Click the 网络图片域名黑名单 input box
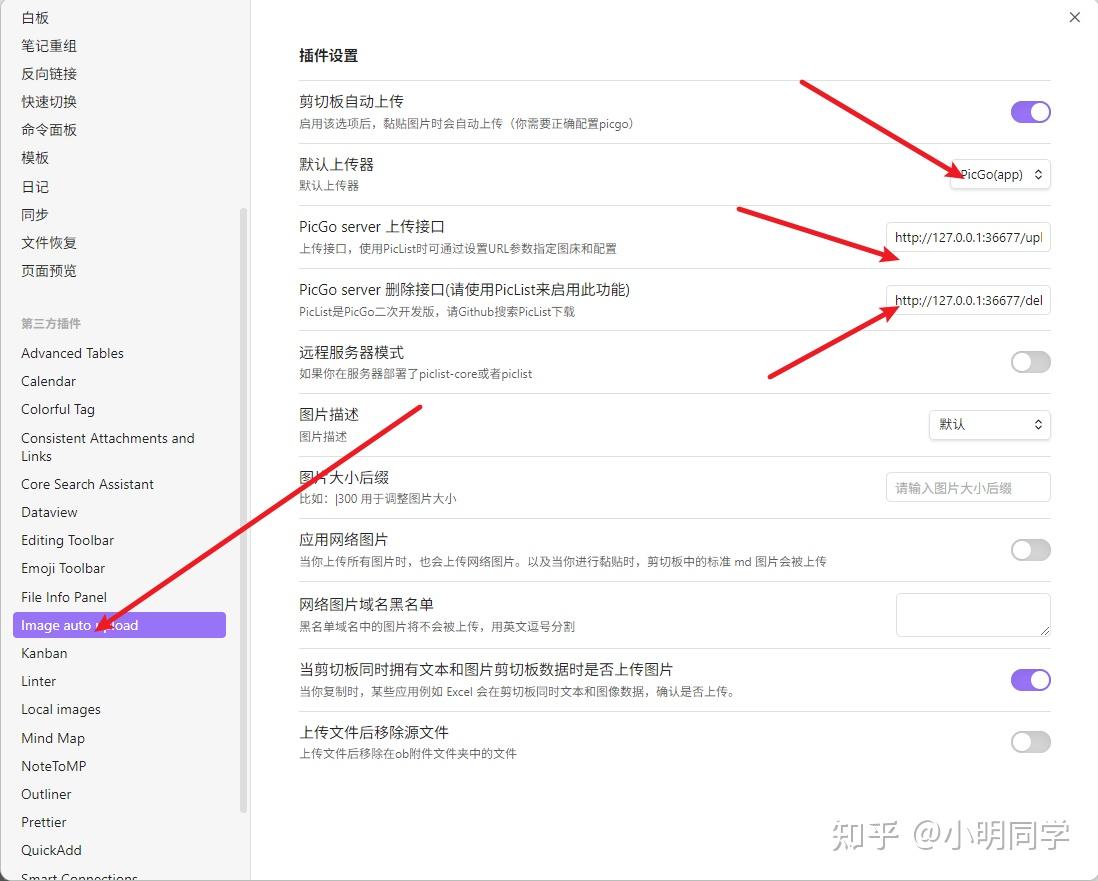This screenshot has height=881, width=1098. [972, 615]
